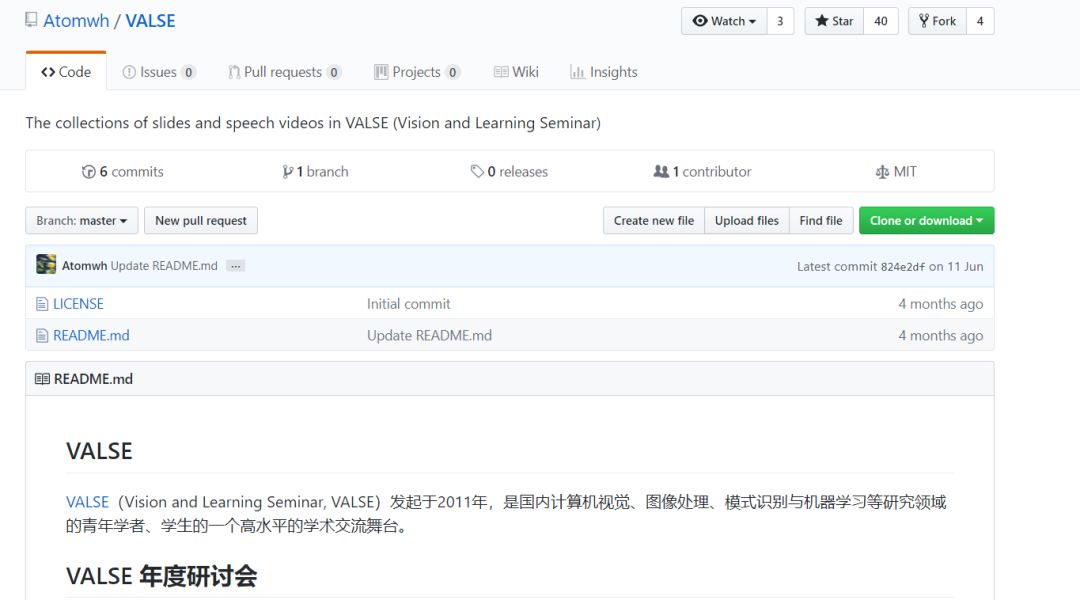This screenshot has width=1080, height=600.
Task: Click the people icon beside 1 contributor
Action: [x=661, y=172]
